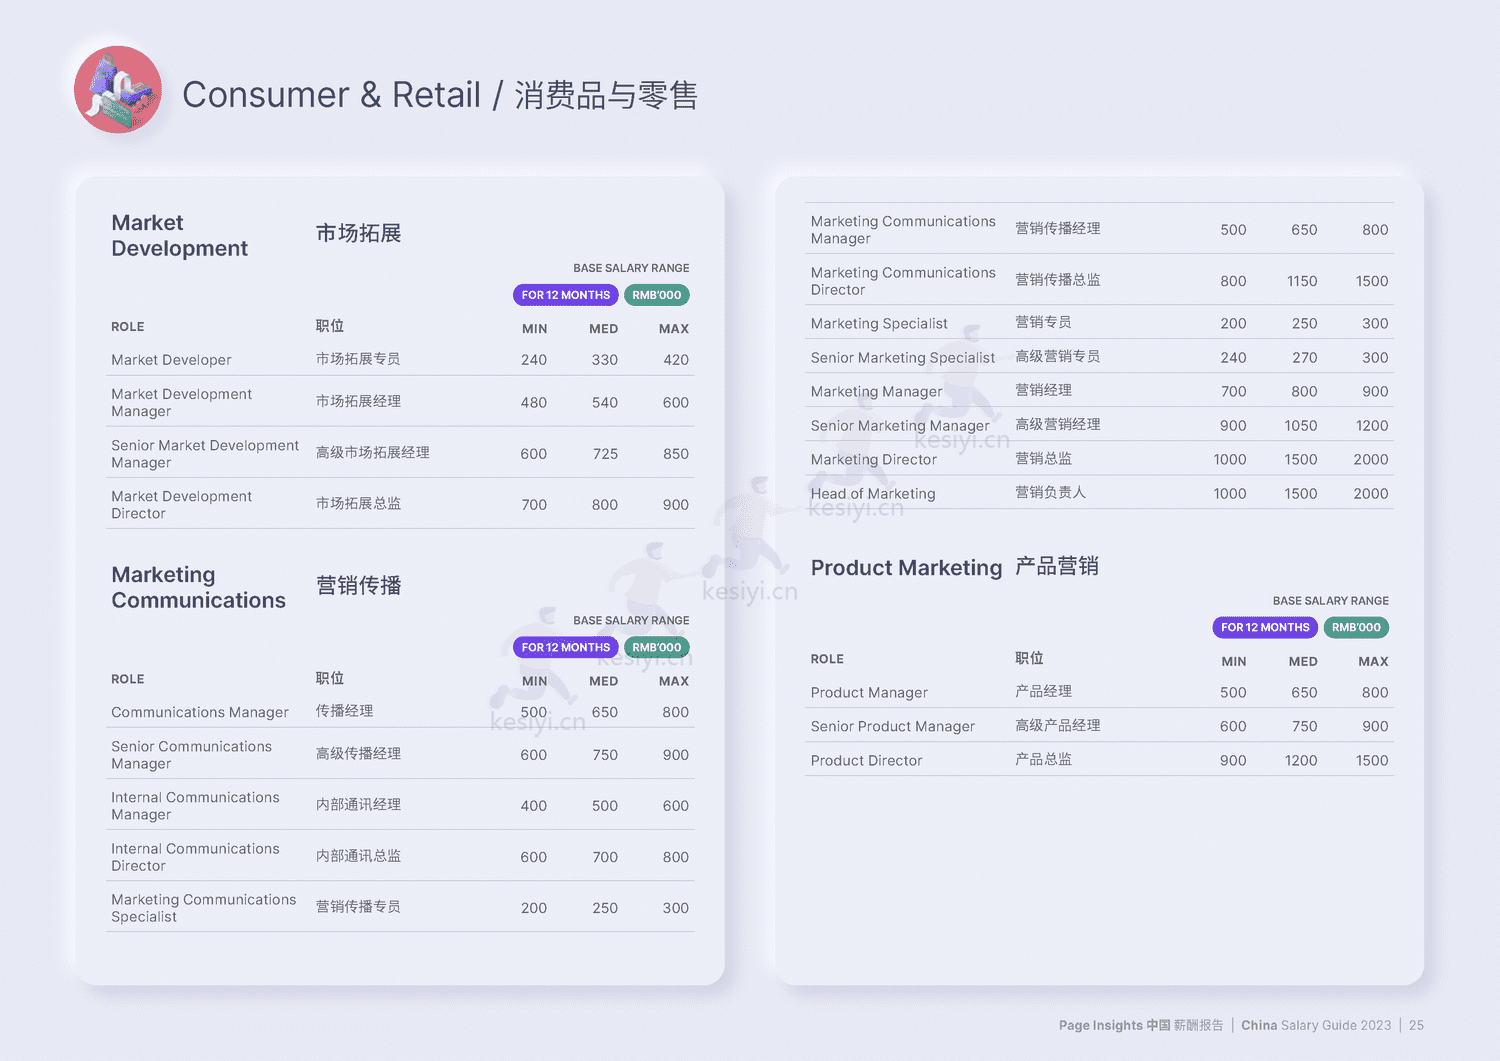Click the 'Marketing Communications' section heading
Image resolution: width=1500 pixels, height=1061 pixels.
point(198,588)
